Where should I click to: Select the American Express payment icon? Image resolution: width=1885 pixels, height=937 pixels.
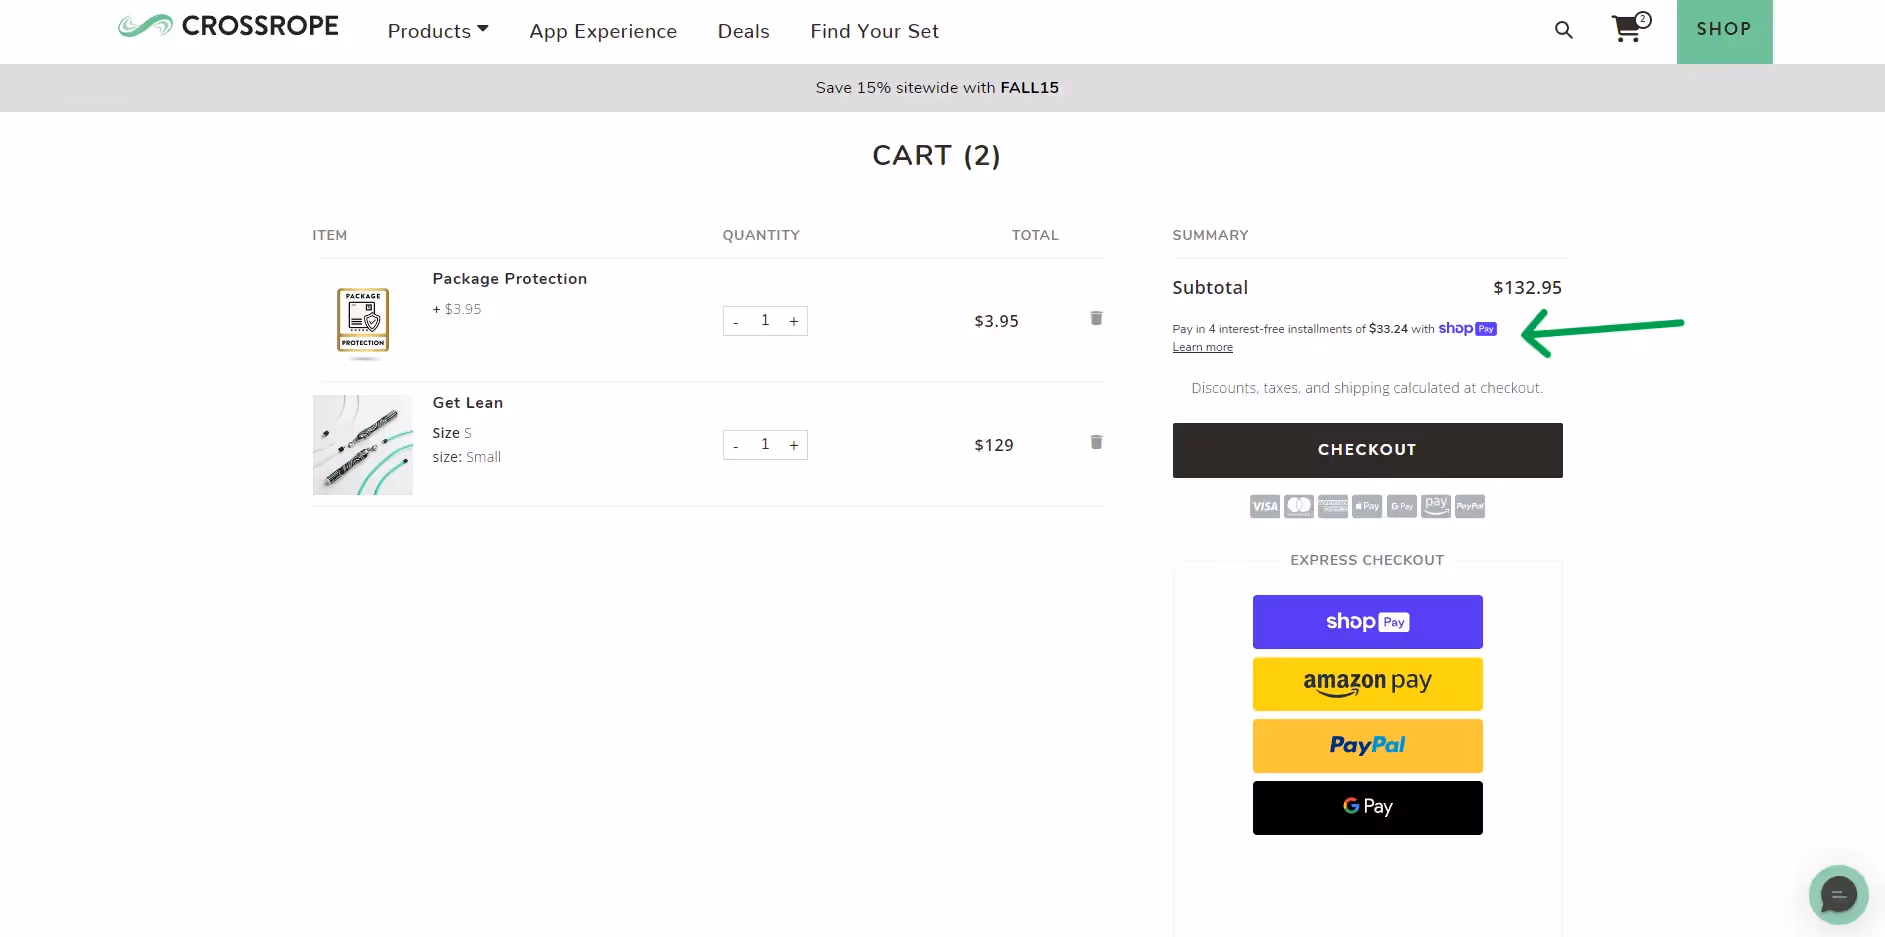click(1333, 506)
